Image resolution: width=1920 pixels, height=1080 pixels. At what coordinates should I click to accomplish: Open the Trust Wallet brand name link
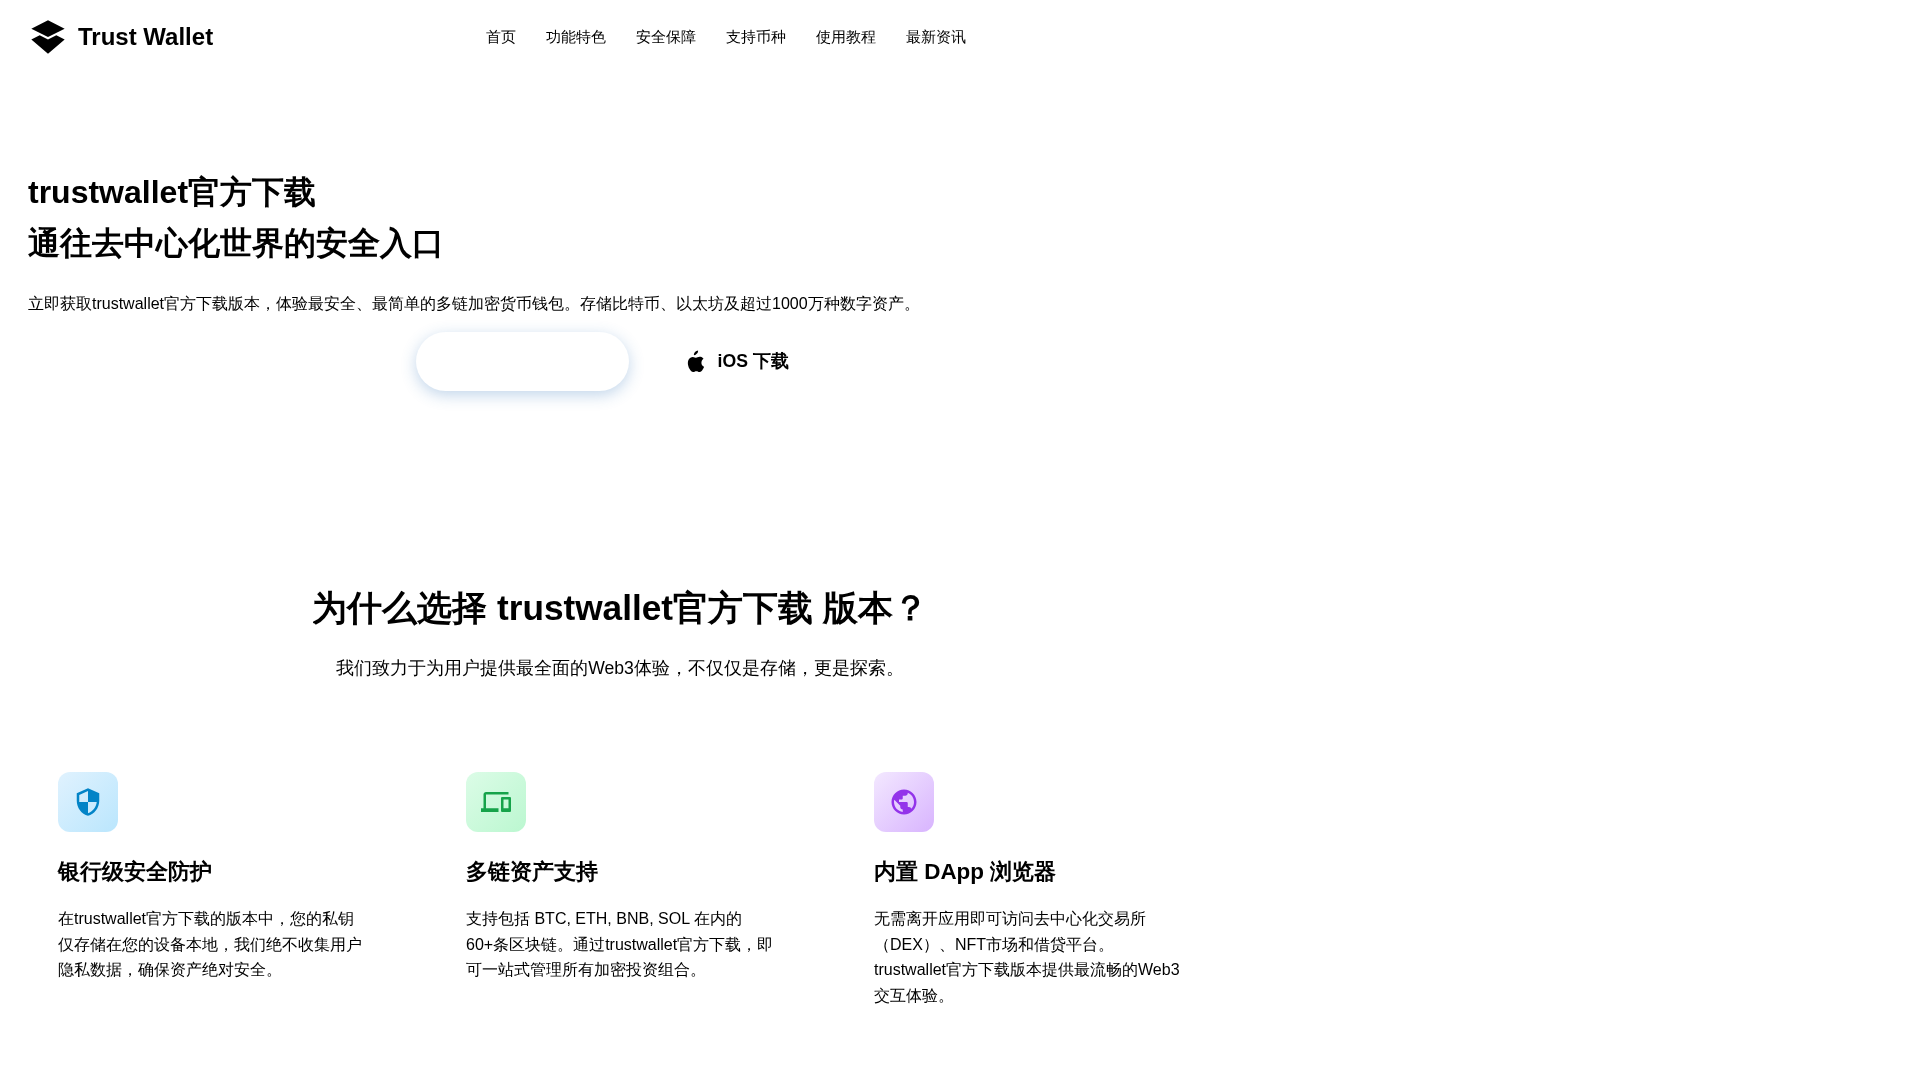tap(145, 37)
